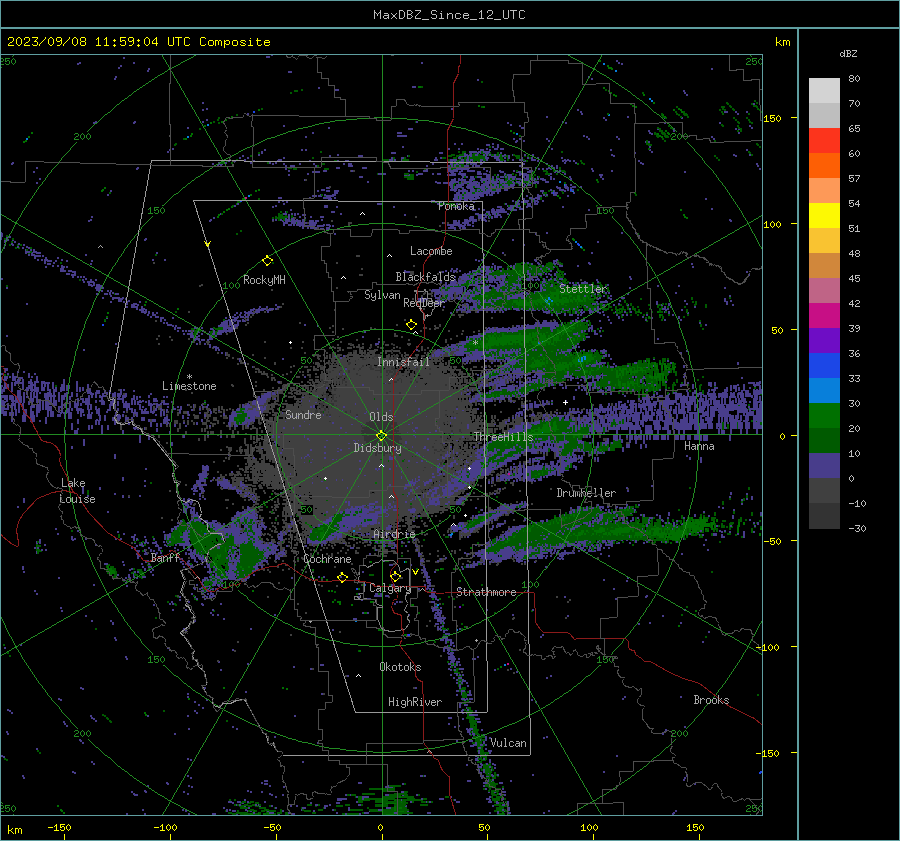Click the Blackfalds label
Screen dimensions: 900x841
(425, 277)
